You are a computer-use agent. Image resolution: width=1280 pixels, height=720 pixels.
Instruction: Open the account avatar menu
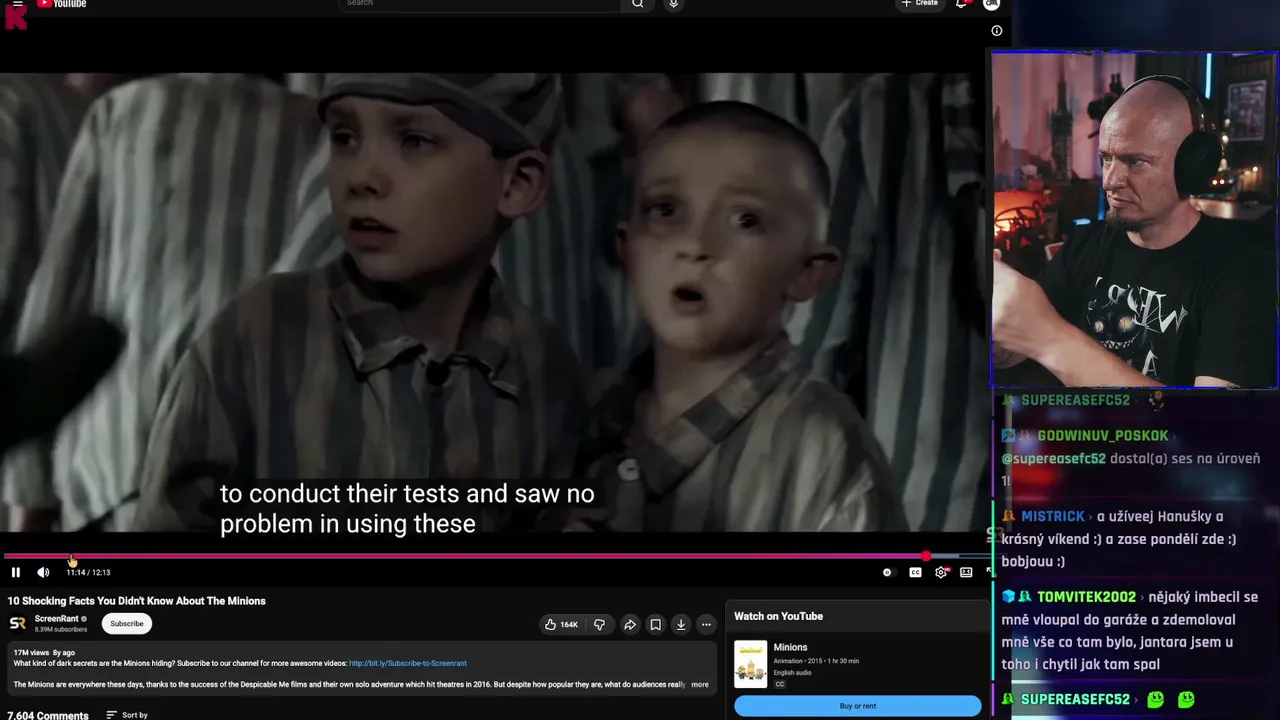tap(991, 4)
